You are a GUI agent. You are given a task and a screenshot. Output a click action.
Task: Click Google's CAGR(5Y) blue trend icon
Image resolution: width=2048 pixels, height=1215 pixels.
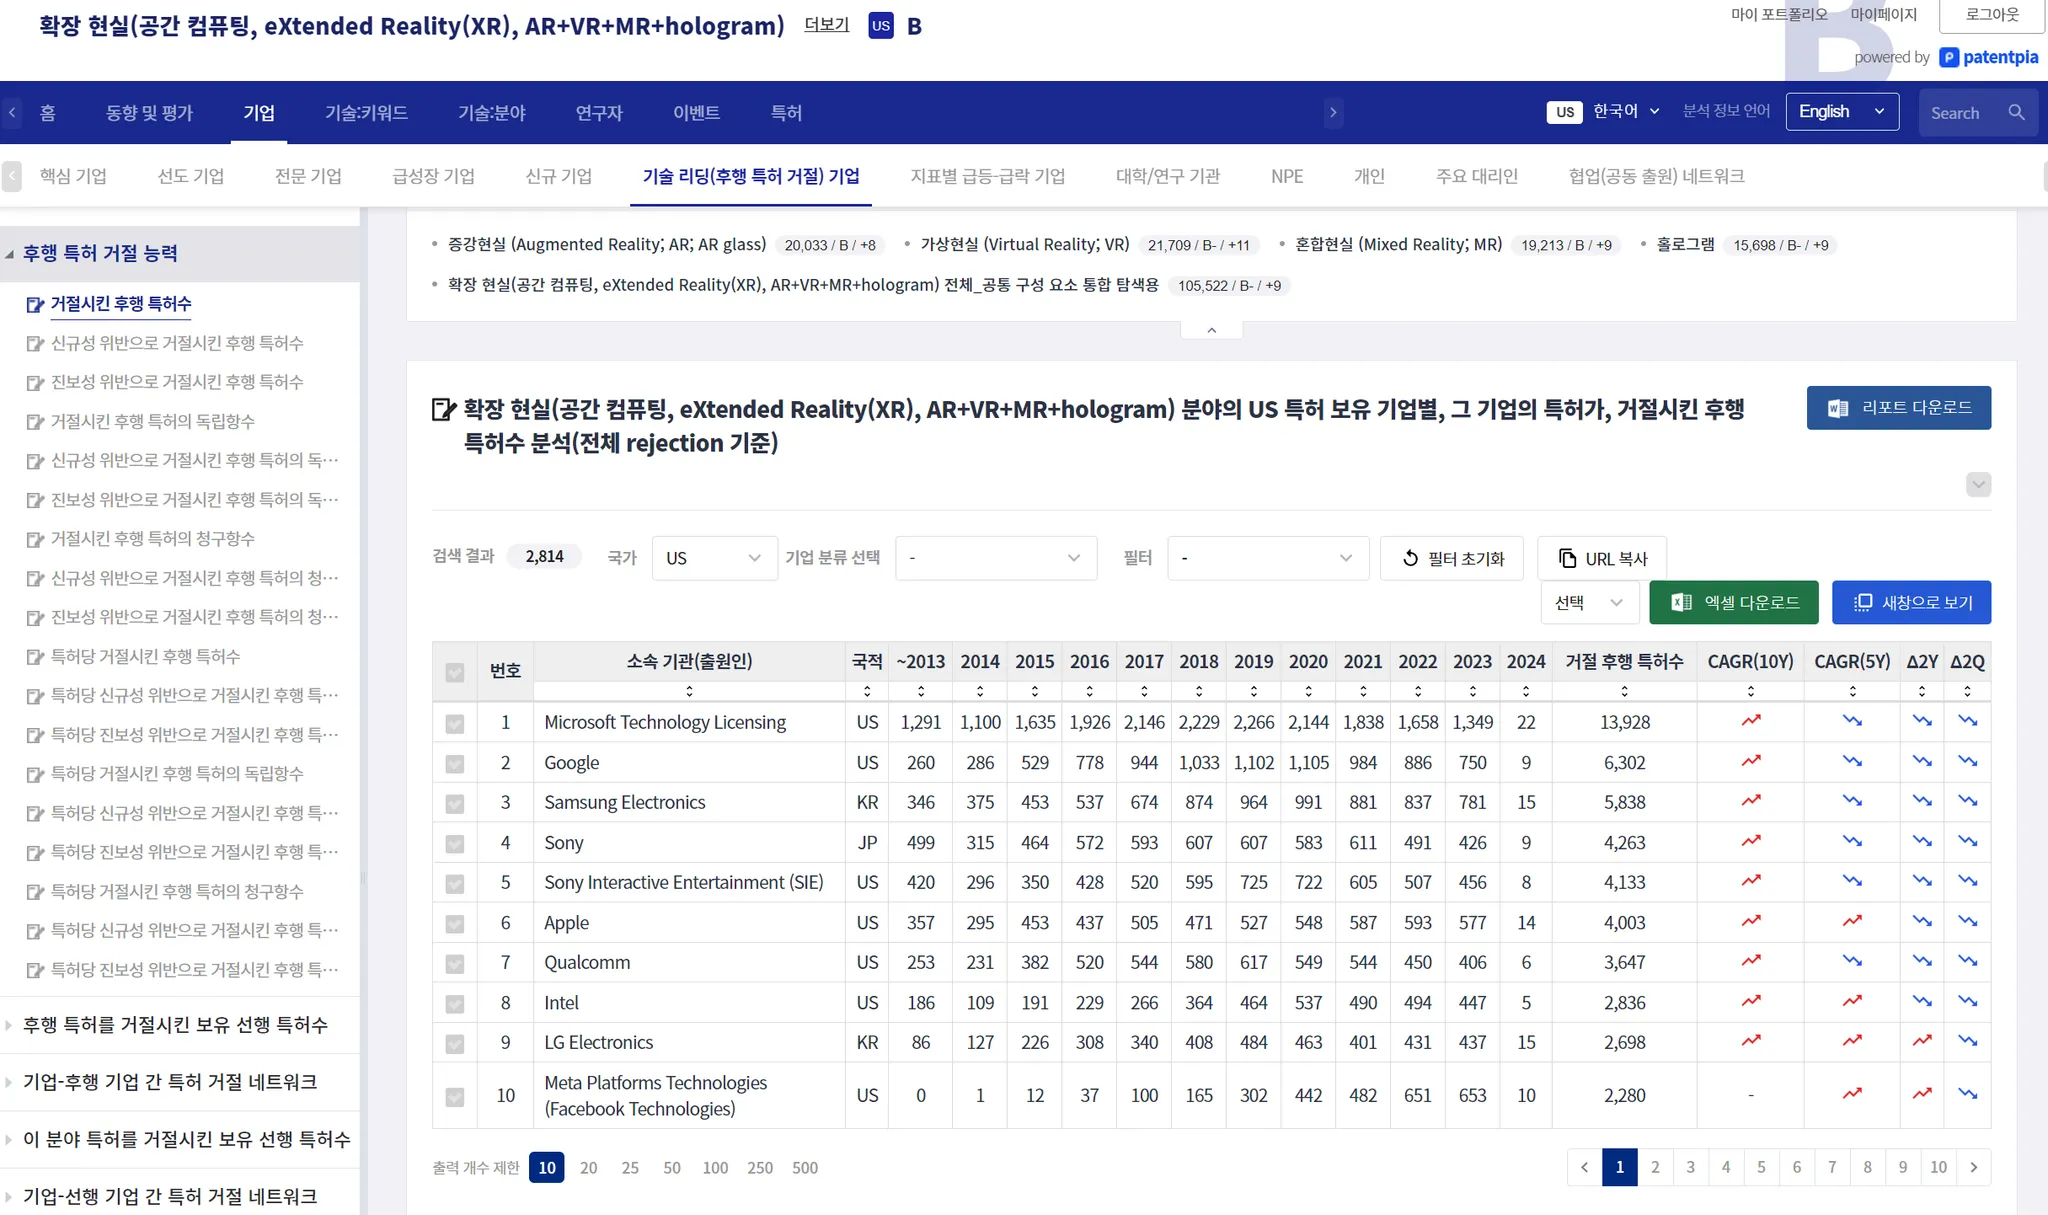coord(1852,762)
